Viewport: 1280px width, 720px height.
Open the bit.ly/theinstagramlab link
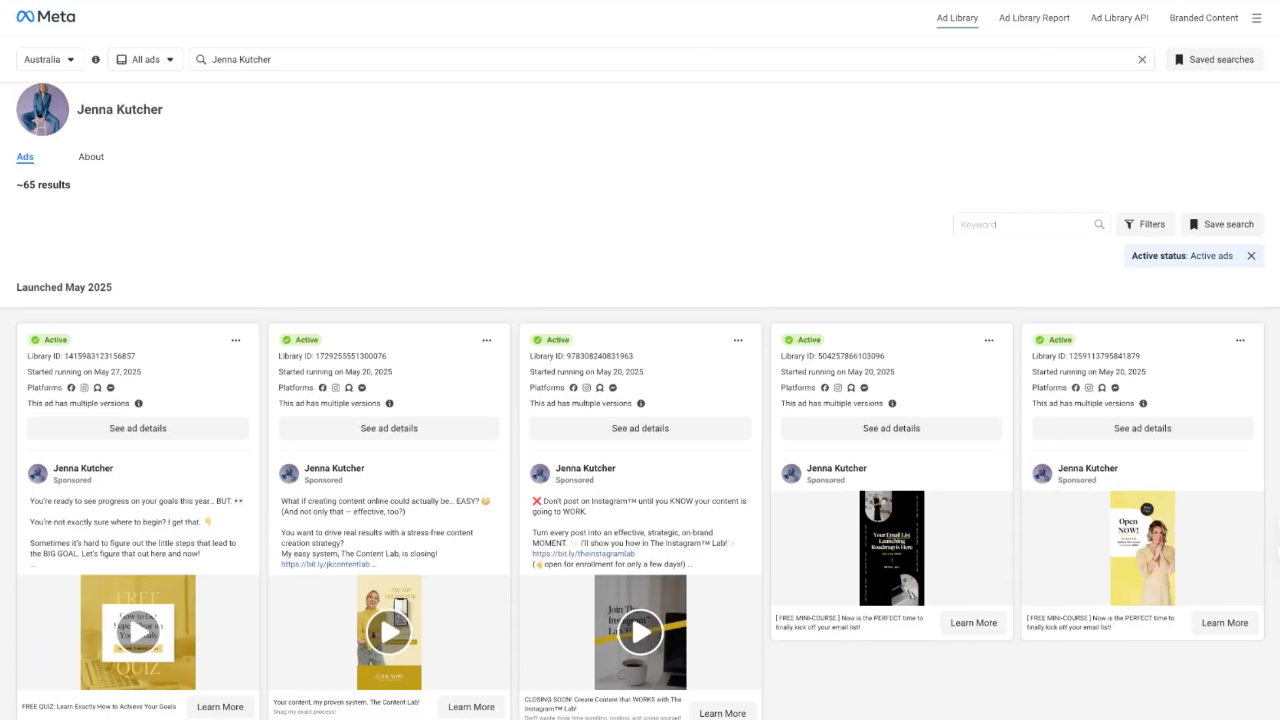pos(583,554)
